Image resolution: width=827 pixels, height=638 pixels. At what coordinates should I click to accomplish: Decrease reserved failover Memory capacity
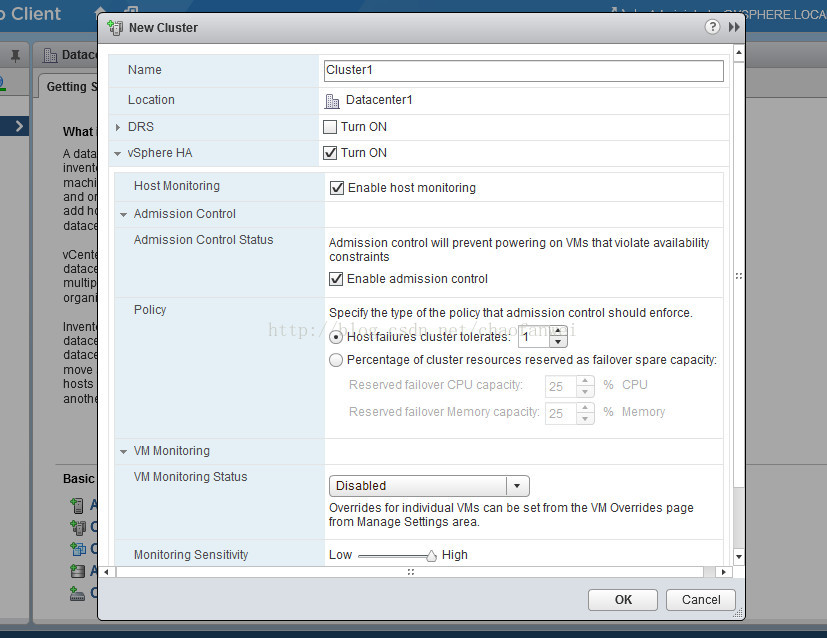click(x=585, y=419)
